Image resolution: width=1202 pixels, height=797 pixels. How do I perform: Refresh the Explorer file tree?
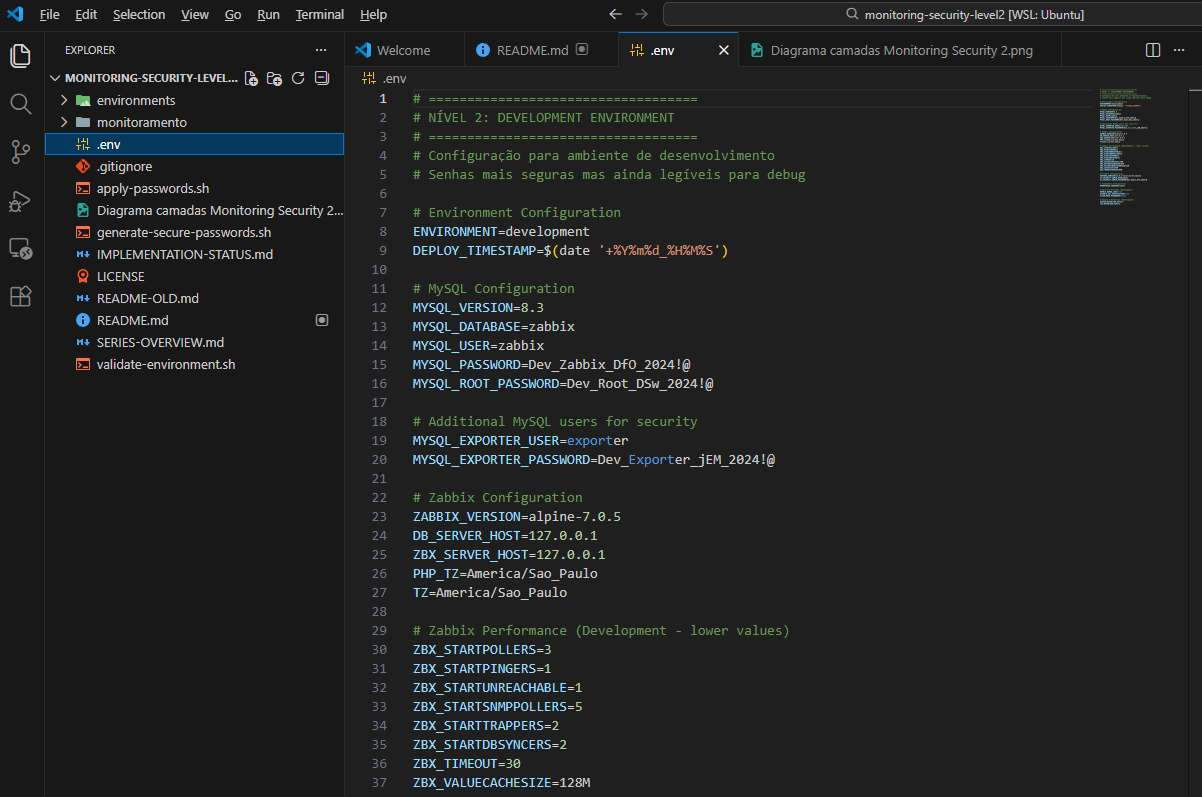coord(298,78)
